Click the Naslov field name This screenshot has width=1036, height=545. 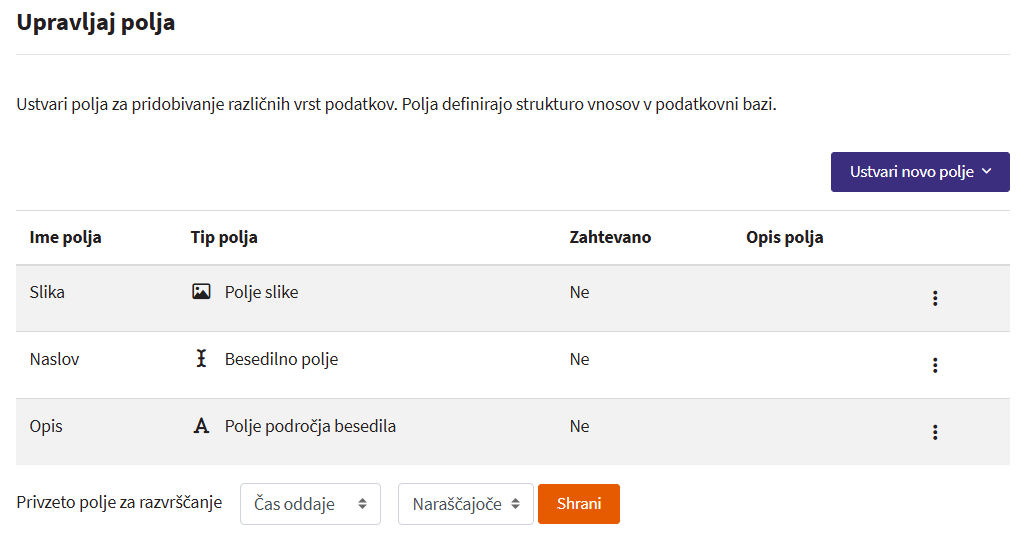coord(54,359)
